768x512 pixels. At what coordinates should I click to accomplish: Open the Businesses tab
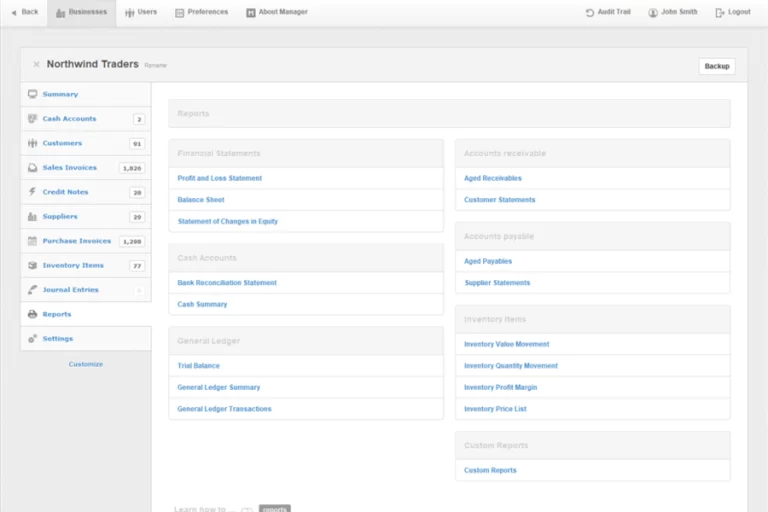click(82, 12)
